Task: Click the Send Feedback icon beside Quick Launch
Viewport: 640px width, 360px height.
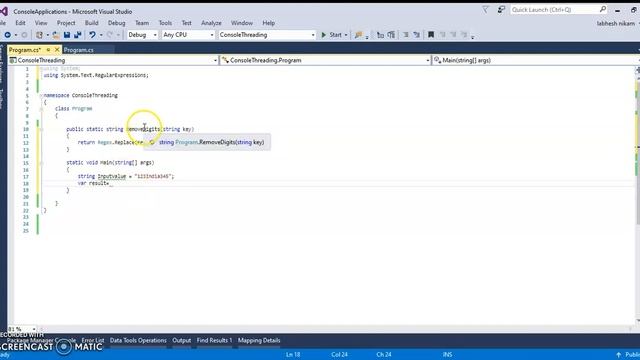Action: (x=501, y=9)
